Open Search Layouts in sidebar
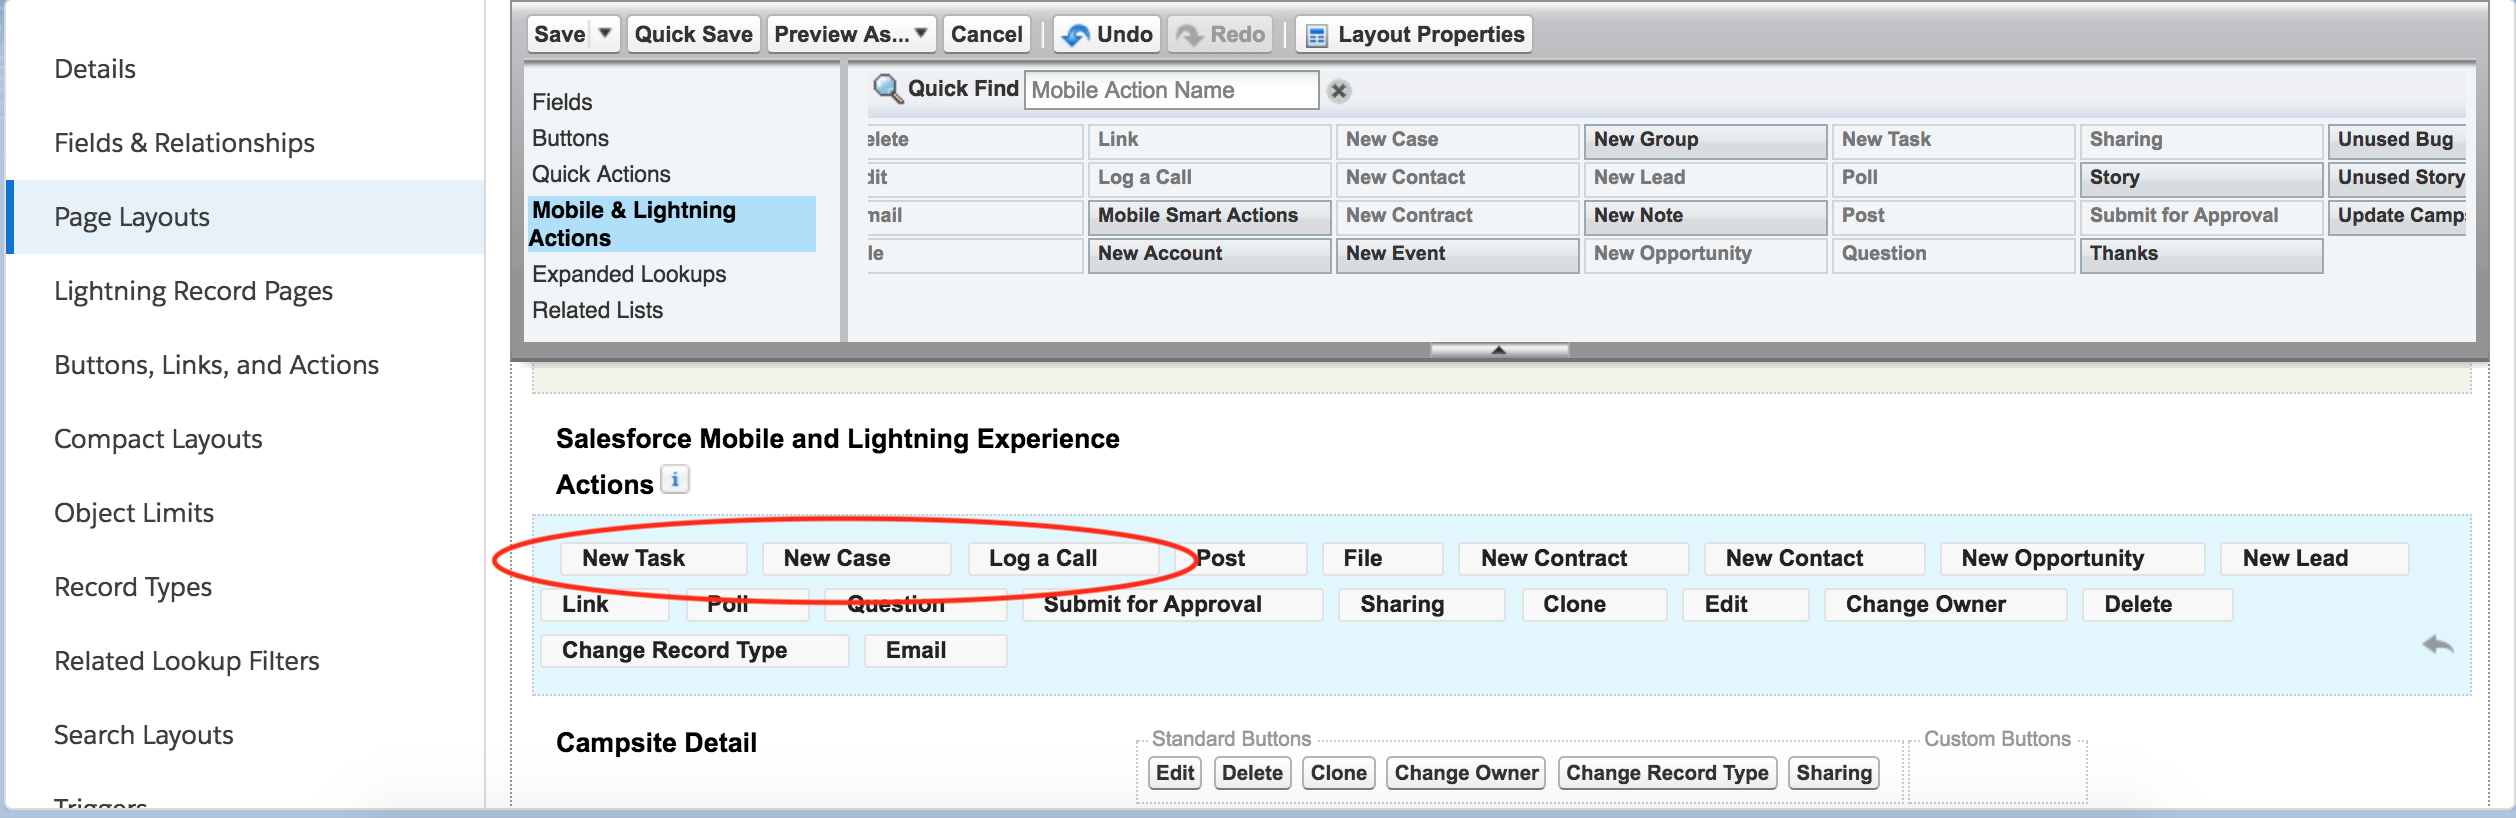The height and width of the screenshot is (818, 2516). click(144, 735)
